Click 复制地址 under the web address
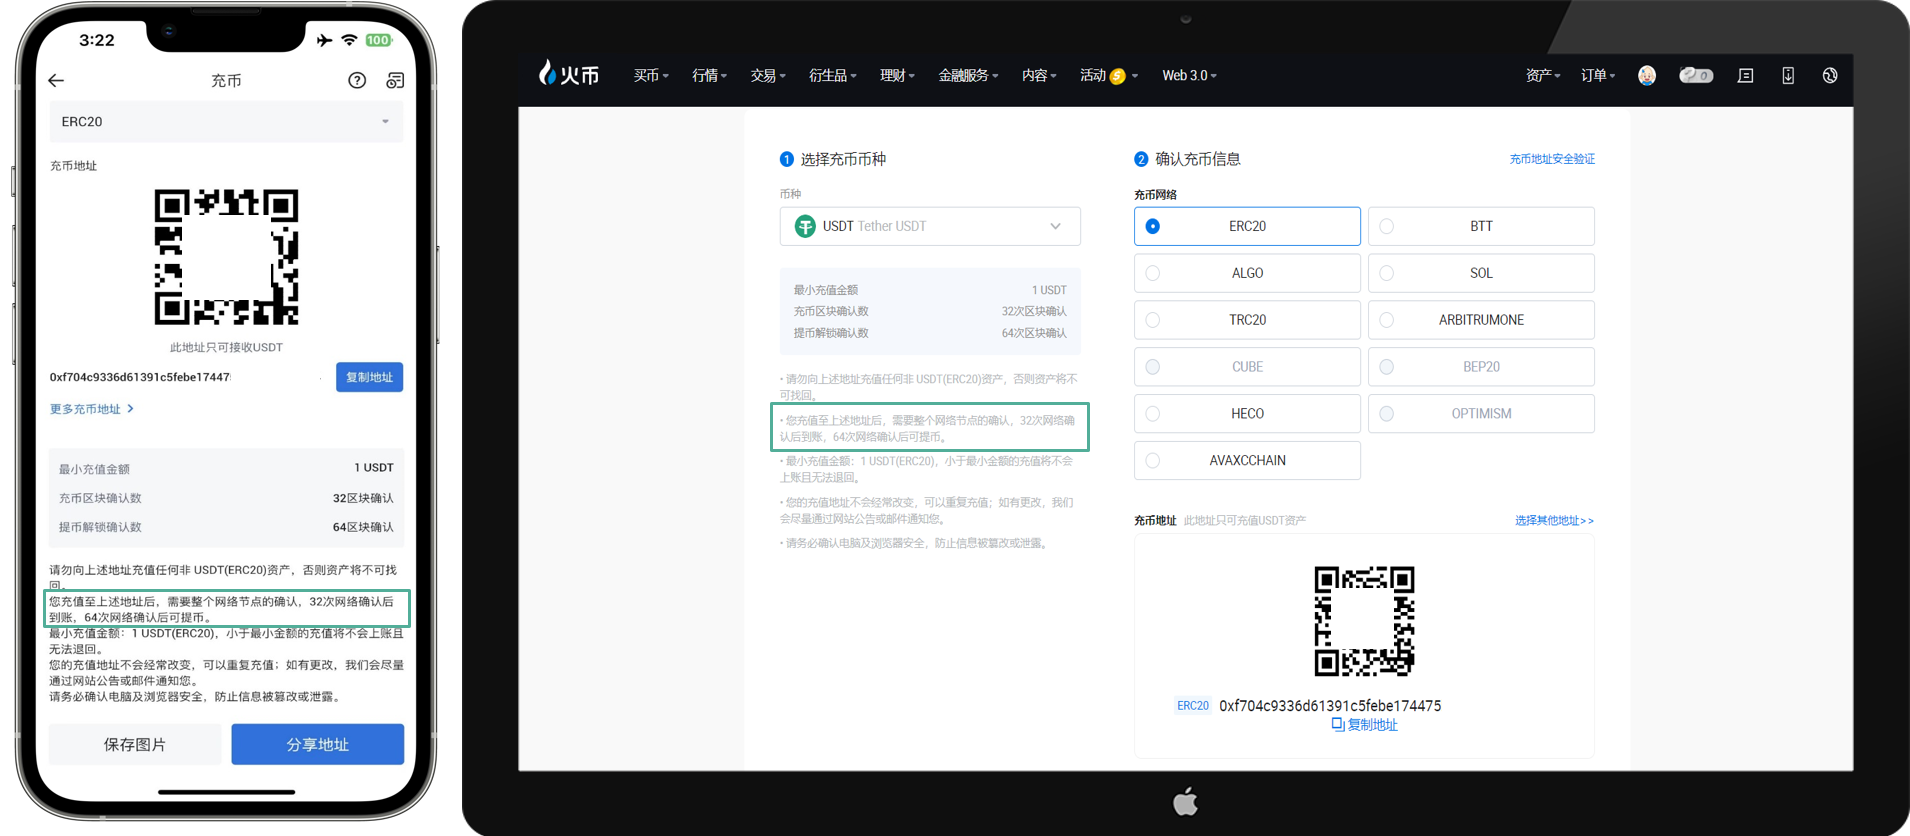1910x836 pixels. (1372, 725)
